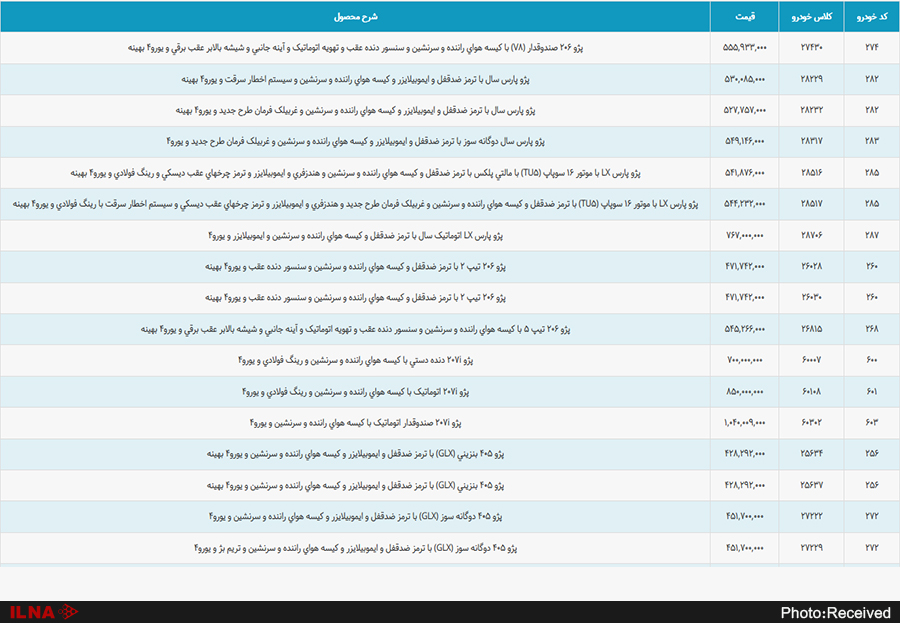Click car code cell in class ۲۵۶۳۴ row
This screenshot has height=623, width=900.
click(872, 454)
